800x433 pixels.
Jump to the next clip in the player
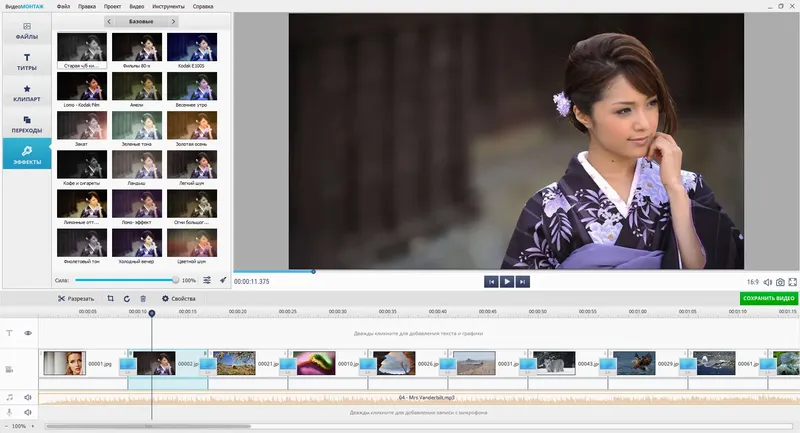522,282
